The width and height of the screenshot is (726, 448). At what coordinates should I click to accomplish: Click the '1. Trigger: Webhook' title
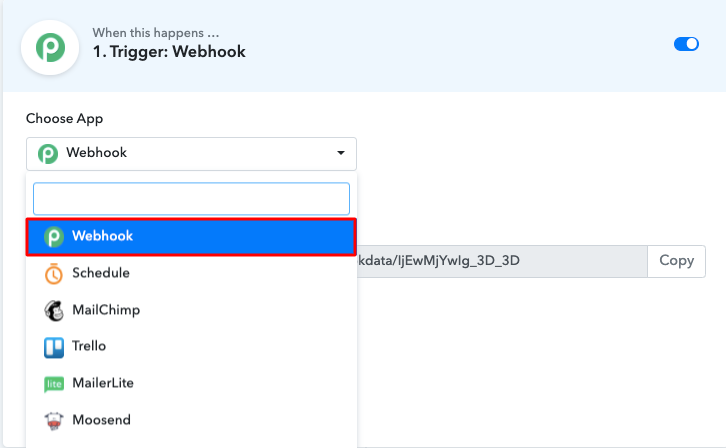click(x=169, y=51)
